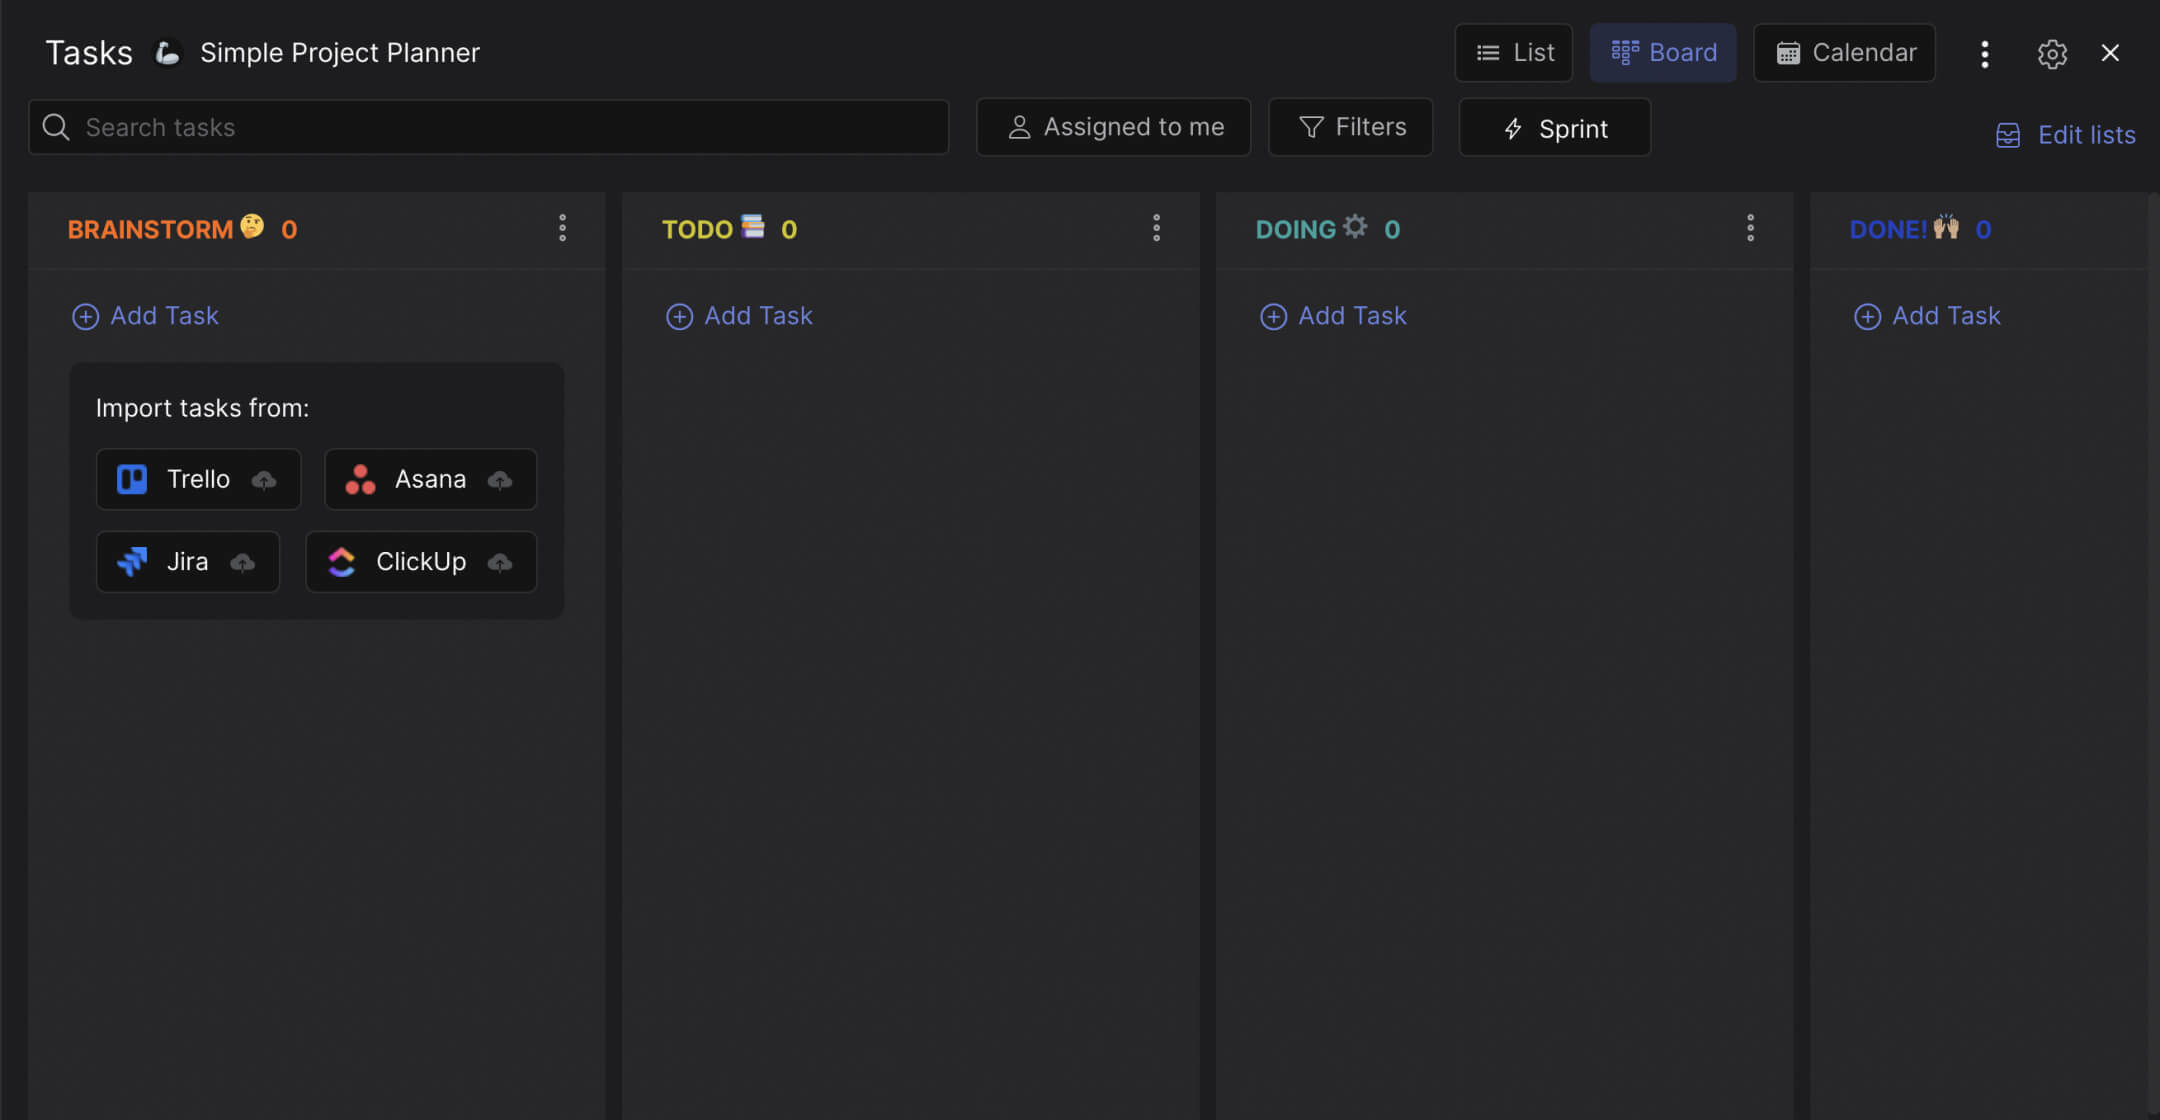Open the search tasks magnifier icon
This screenshot has width=2160, height=1120.
click(x=56, y=127)
